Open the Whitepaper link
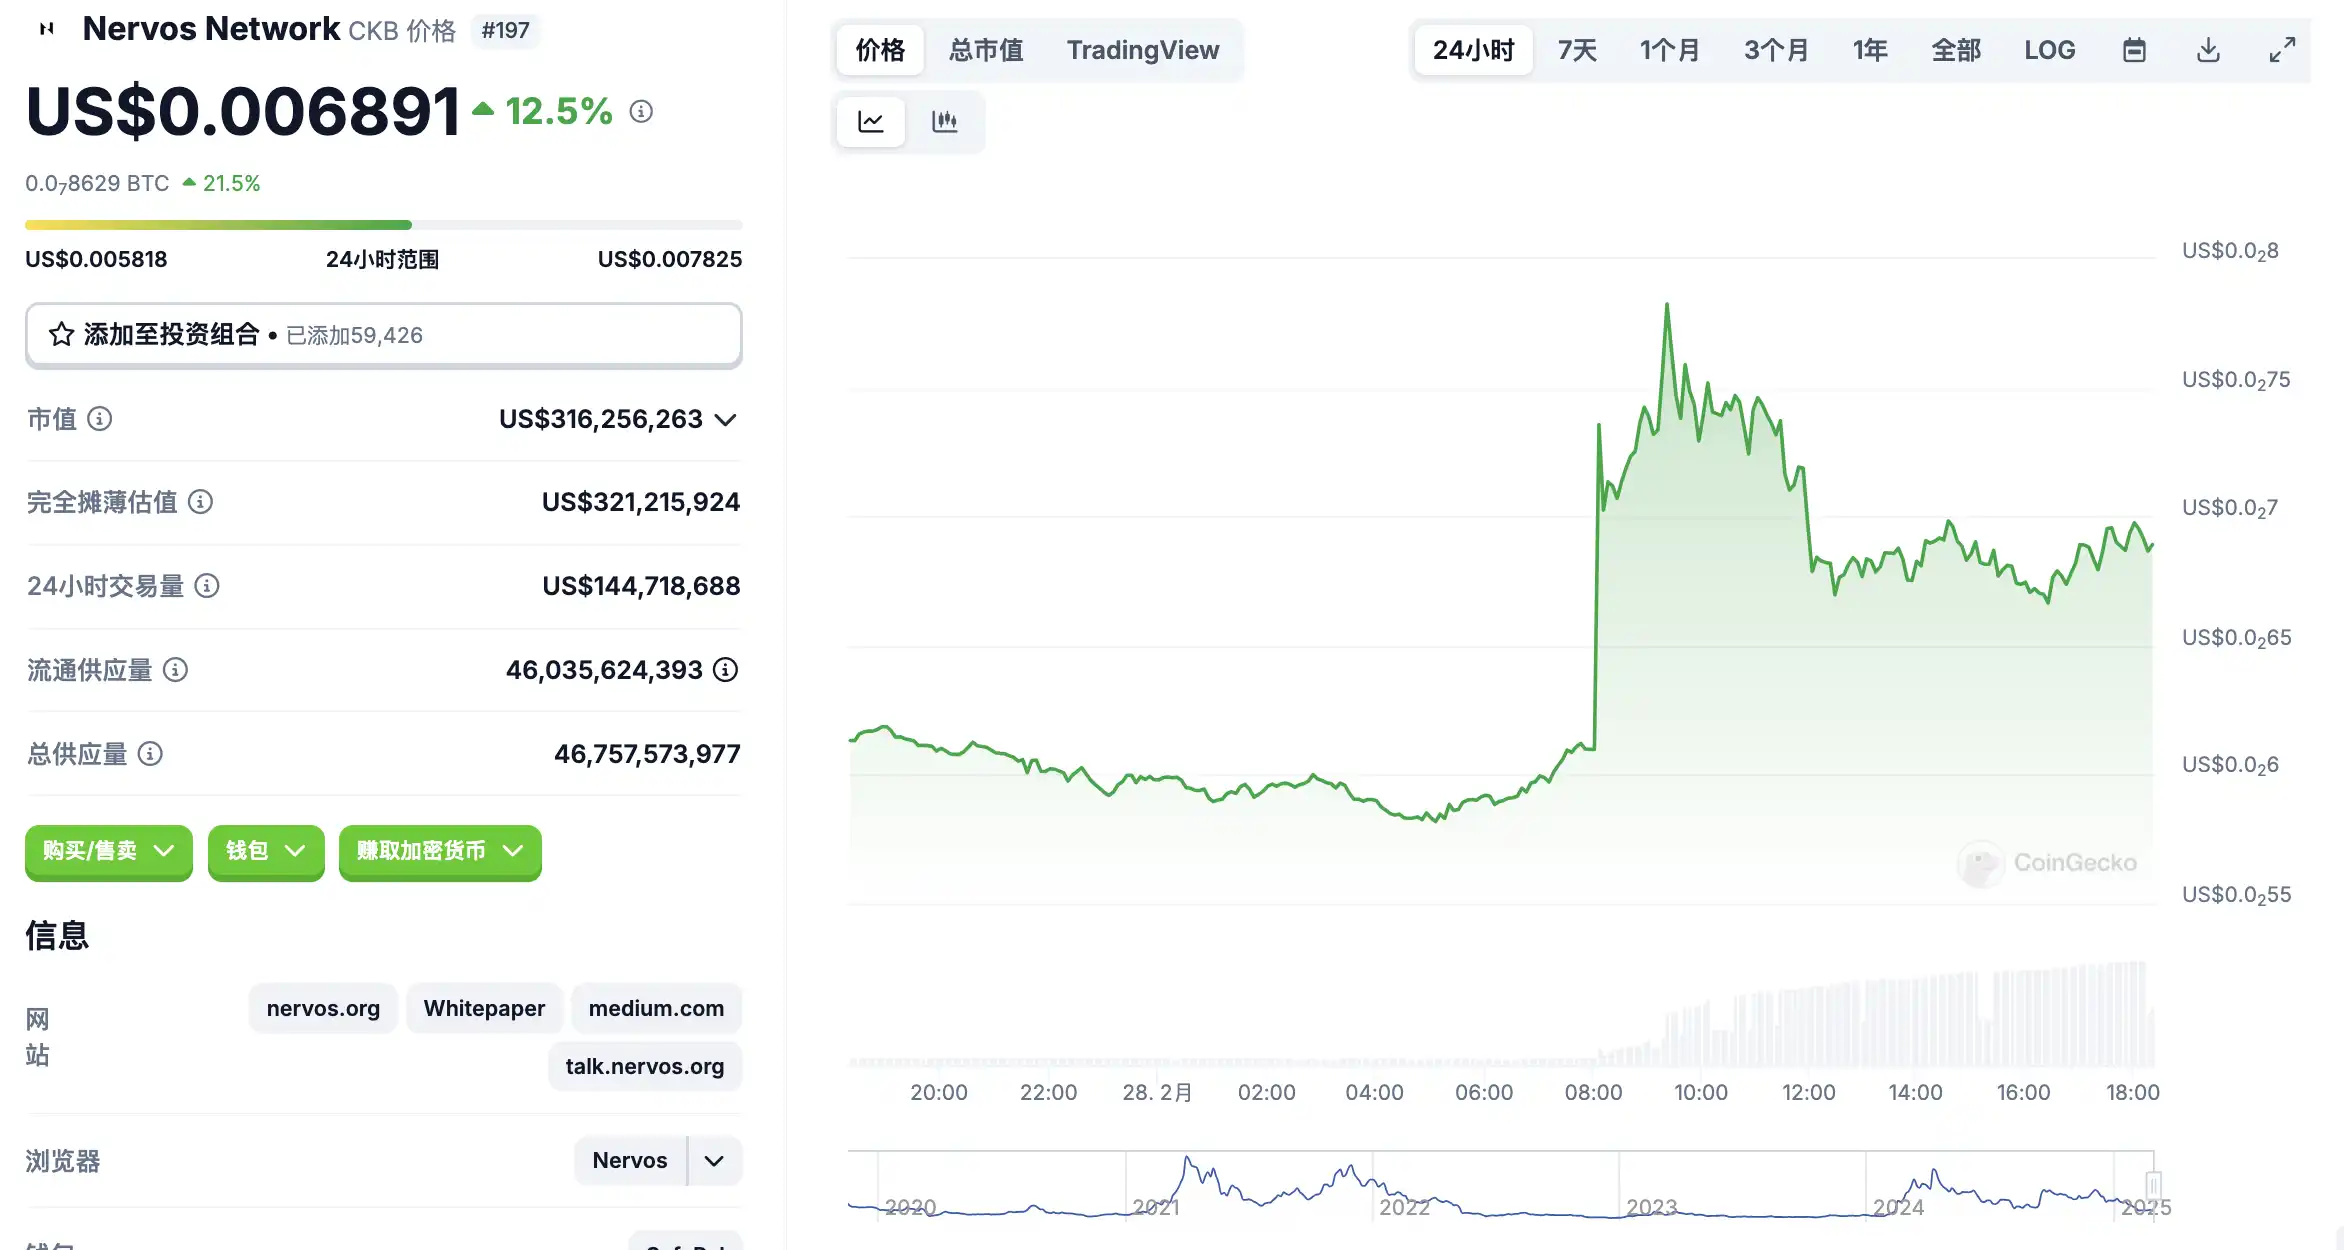 [484, 1008]
